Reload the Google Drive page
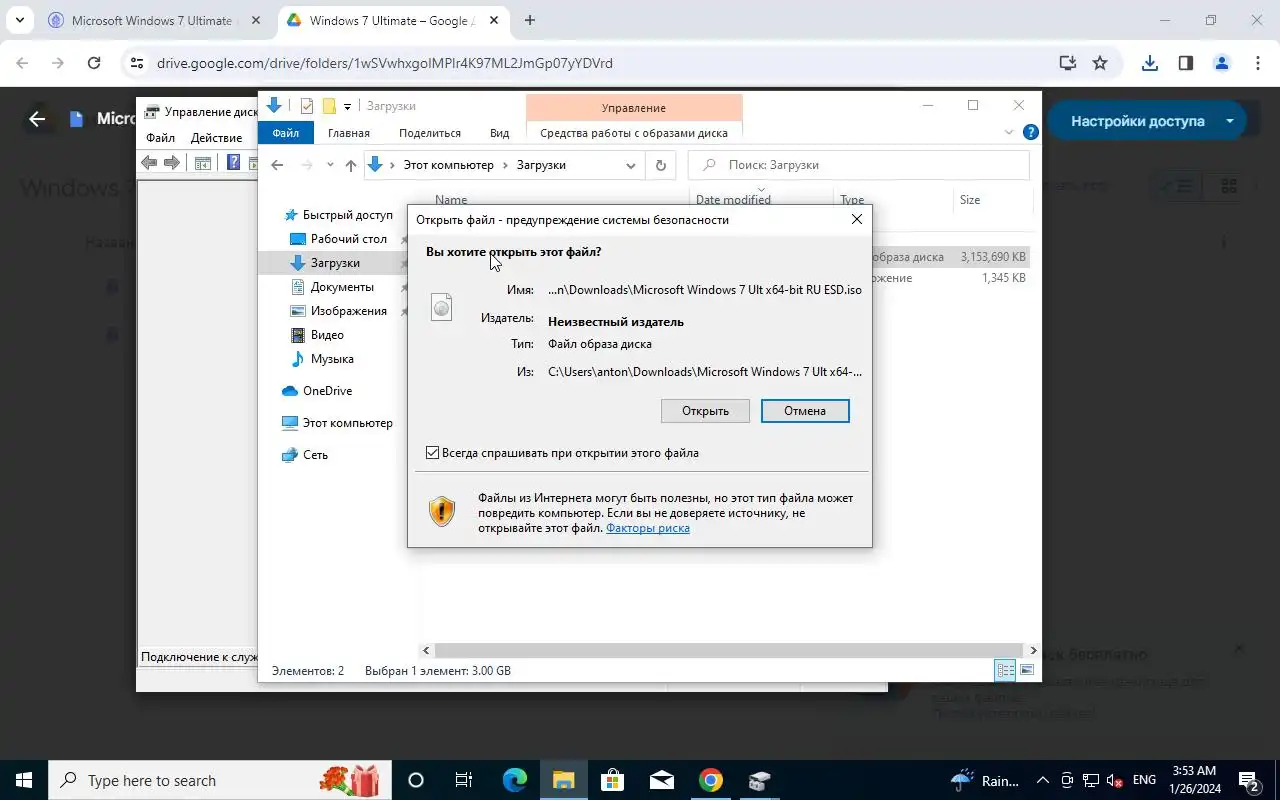Image resolution: width=1280 pixels, height=800 pixels. coord(94,63)
